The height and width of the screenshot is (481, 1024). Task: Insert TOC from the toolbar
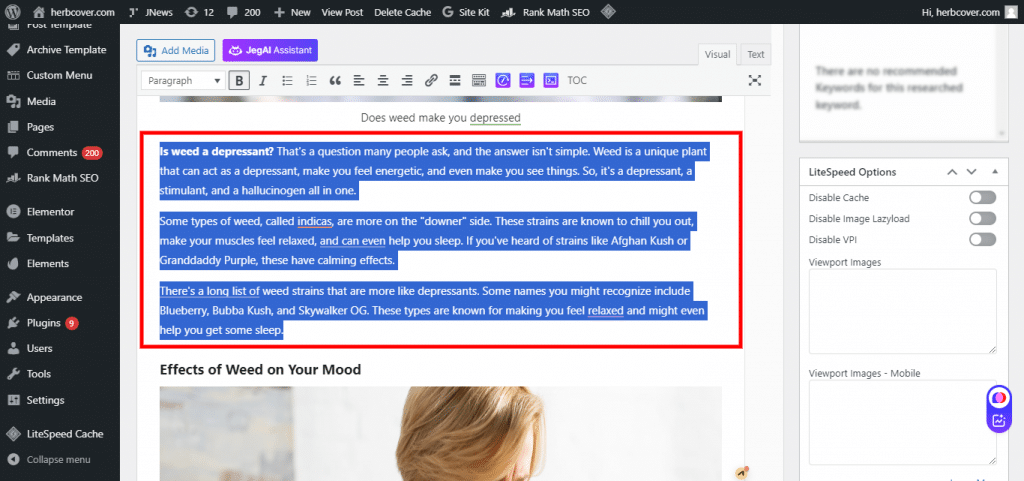tap(577, 81)
